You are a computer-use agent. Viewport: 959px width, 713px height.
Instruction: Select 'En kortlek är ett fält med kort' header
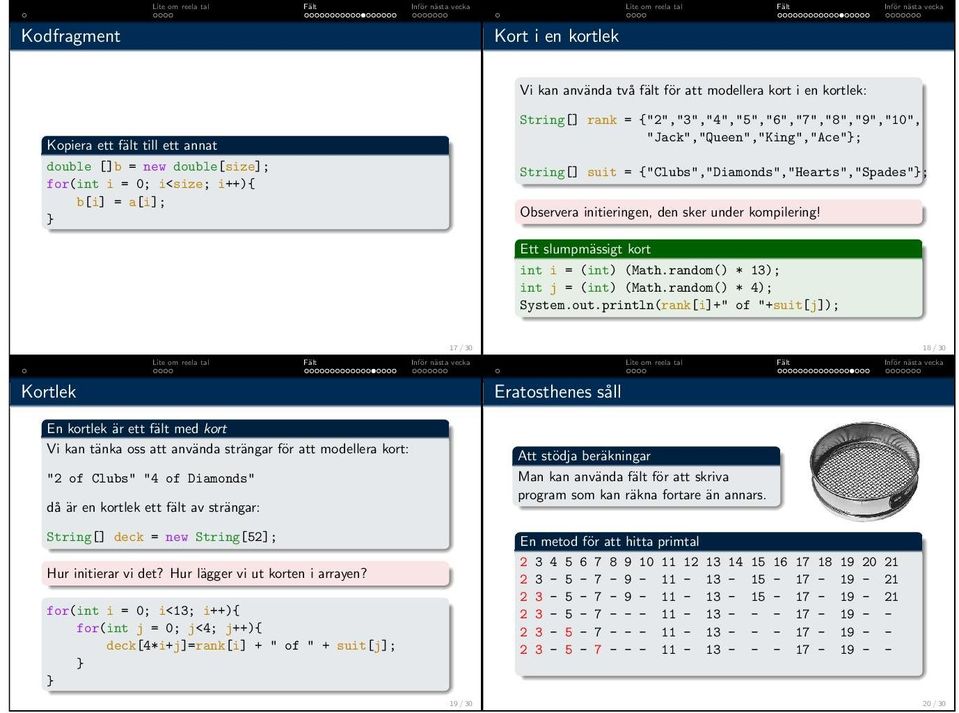[245, 428]
